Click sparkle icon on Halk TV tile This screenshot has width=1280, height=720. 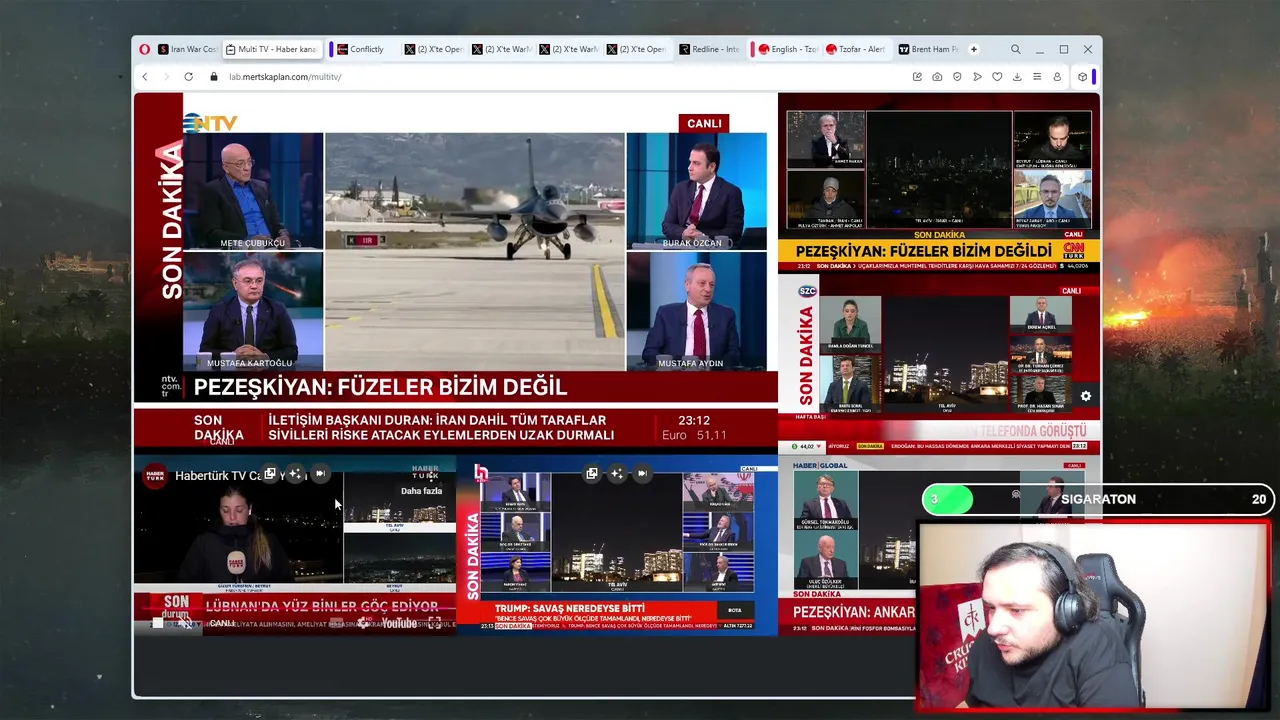(617, 474)
